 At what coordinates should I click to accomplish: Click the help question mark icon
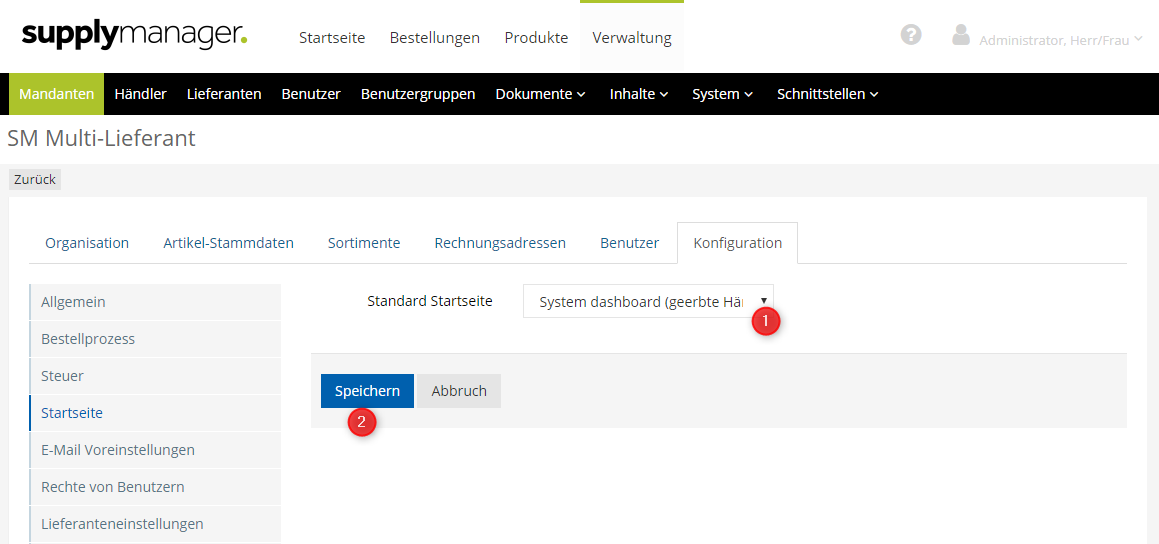[x=910, y=35]
